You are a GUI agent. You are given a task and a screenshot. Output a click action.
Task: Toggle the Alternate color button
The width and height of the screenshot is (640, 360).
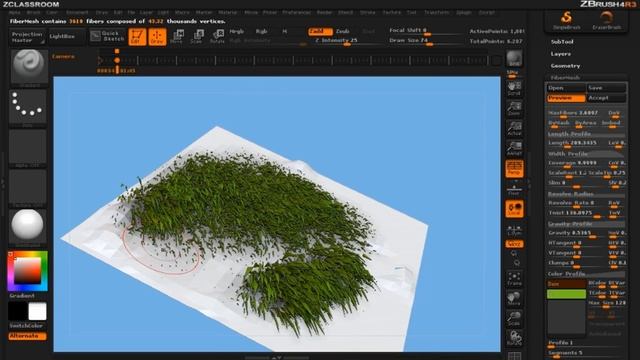(27, 336)
